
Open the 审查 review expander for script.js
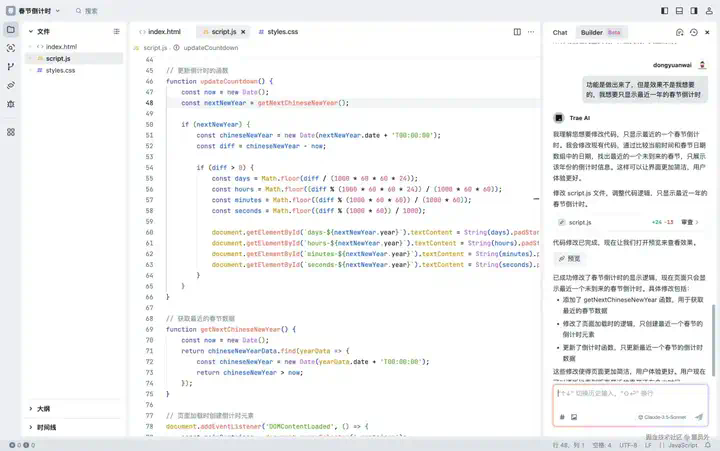click(690, 222)
